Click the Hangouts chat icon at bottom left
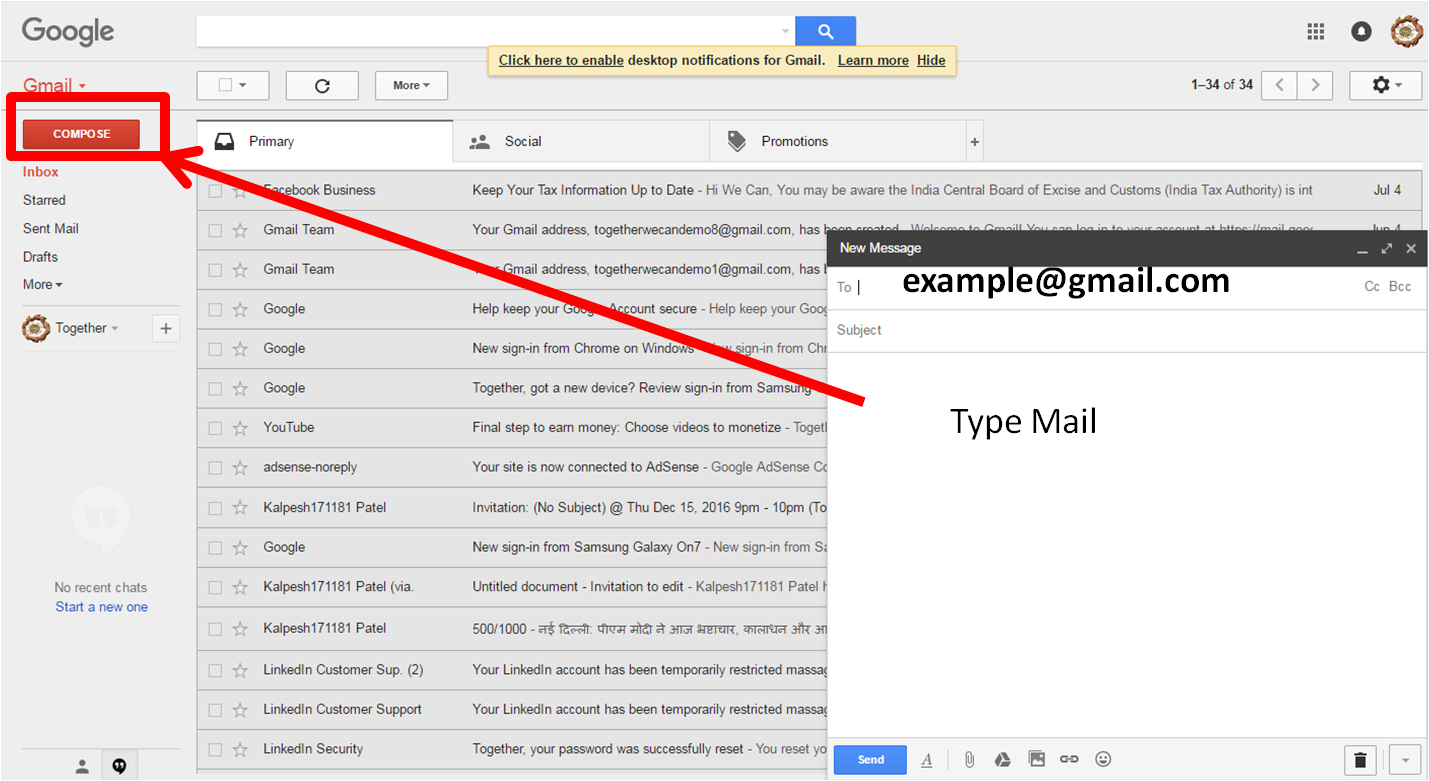The height and width of the screenshot is (781, 1429). click(119, 767)
